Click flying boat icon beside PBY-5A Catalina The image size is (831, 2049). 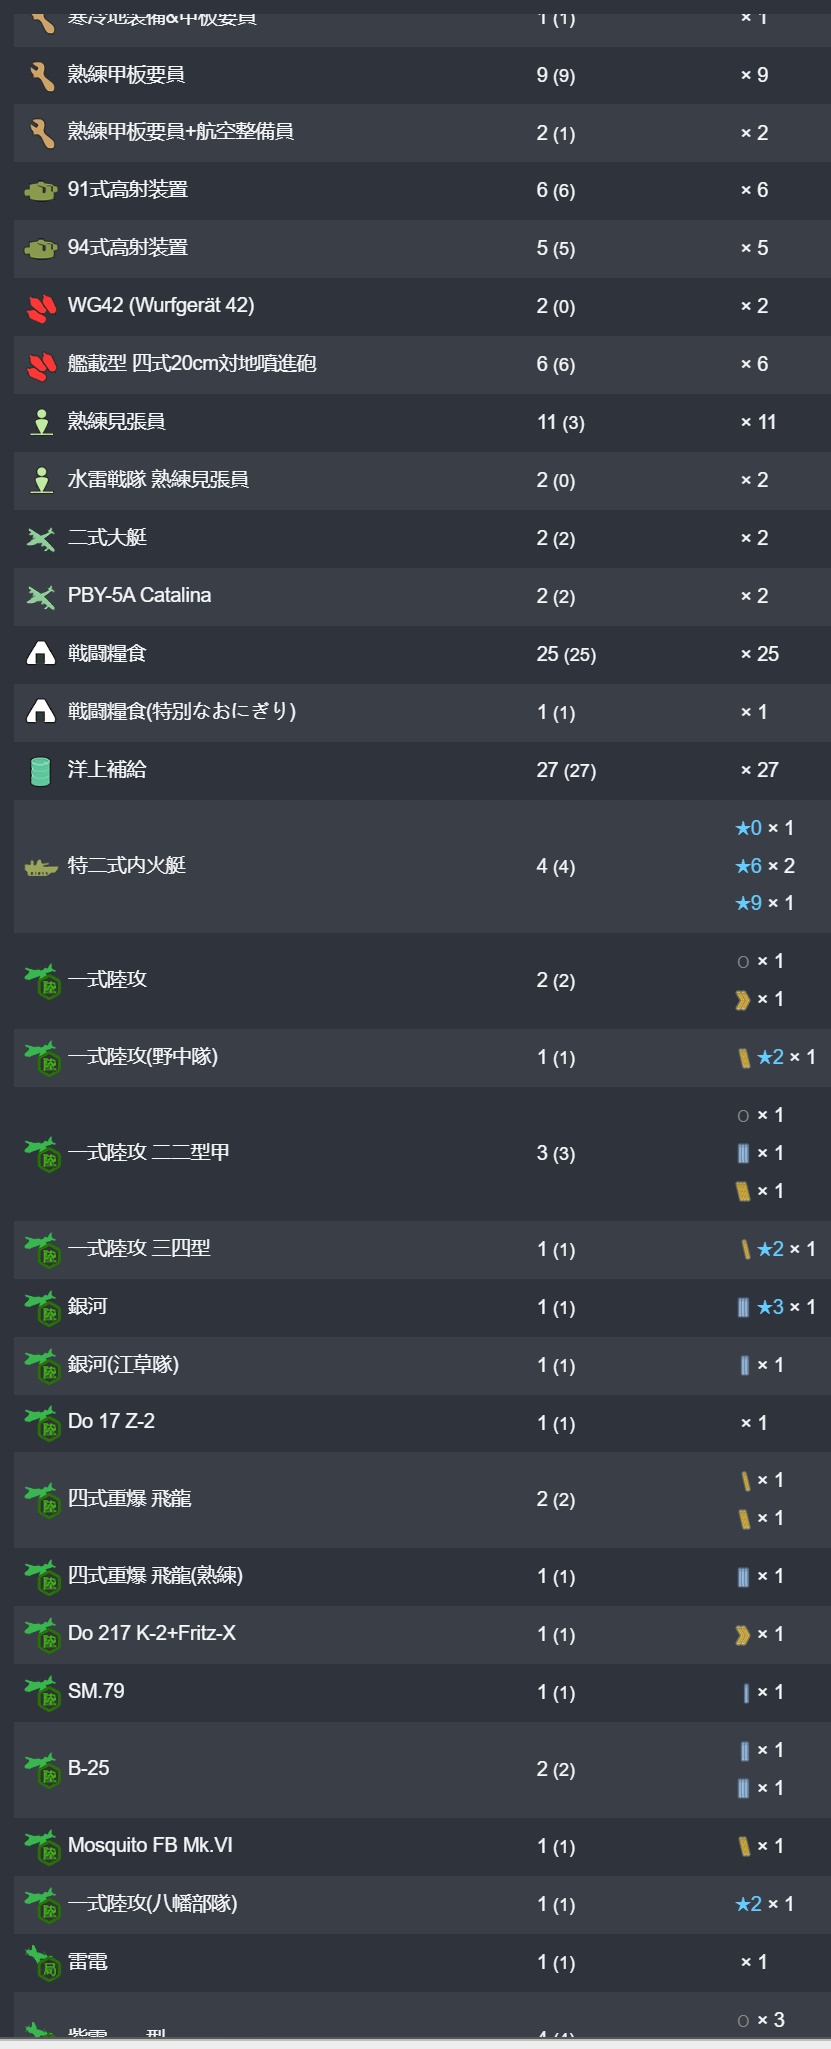tap(41, 597)
